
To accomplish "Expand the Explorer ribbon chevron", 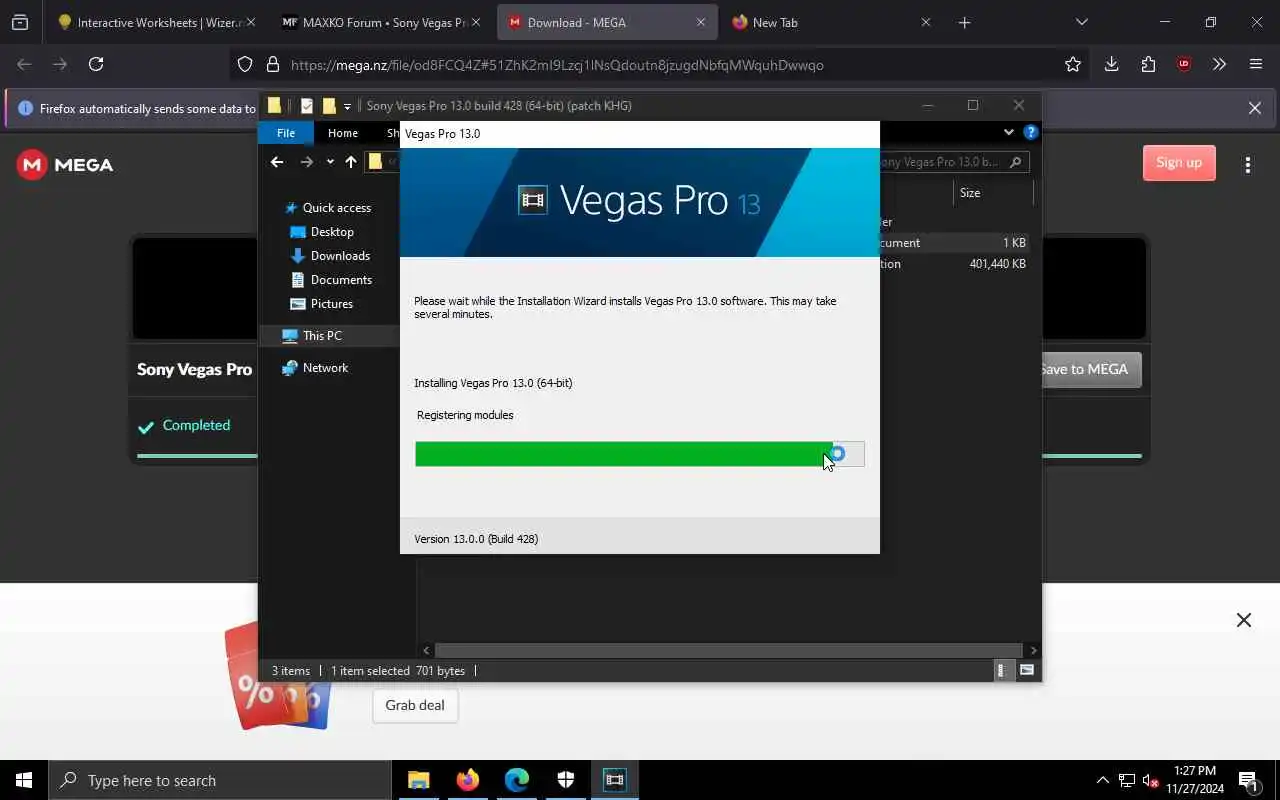I will pos(1008,132).
